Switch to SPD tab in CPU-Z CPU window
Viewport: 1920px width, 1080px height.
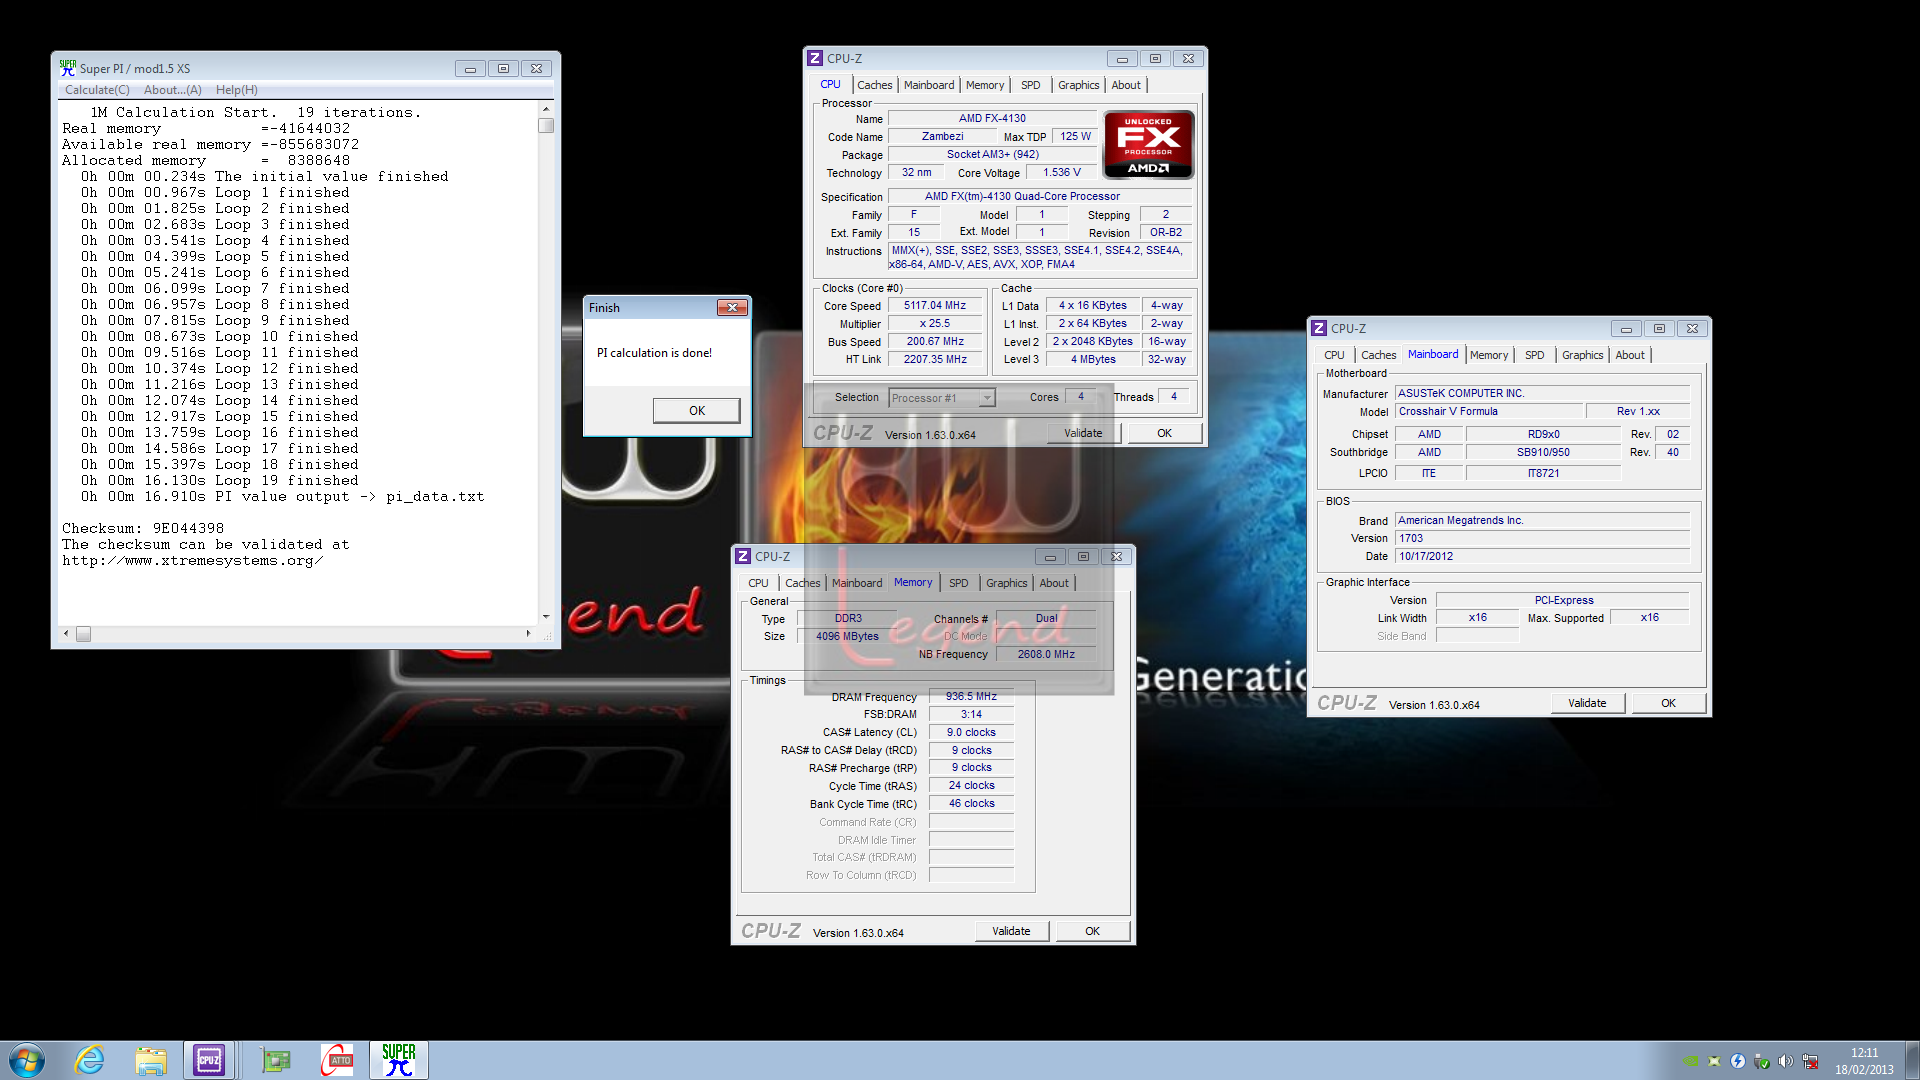tap(1030, 85)
